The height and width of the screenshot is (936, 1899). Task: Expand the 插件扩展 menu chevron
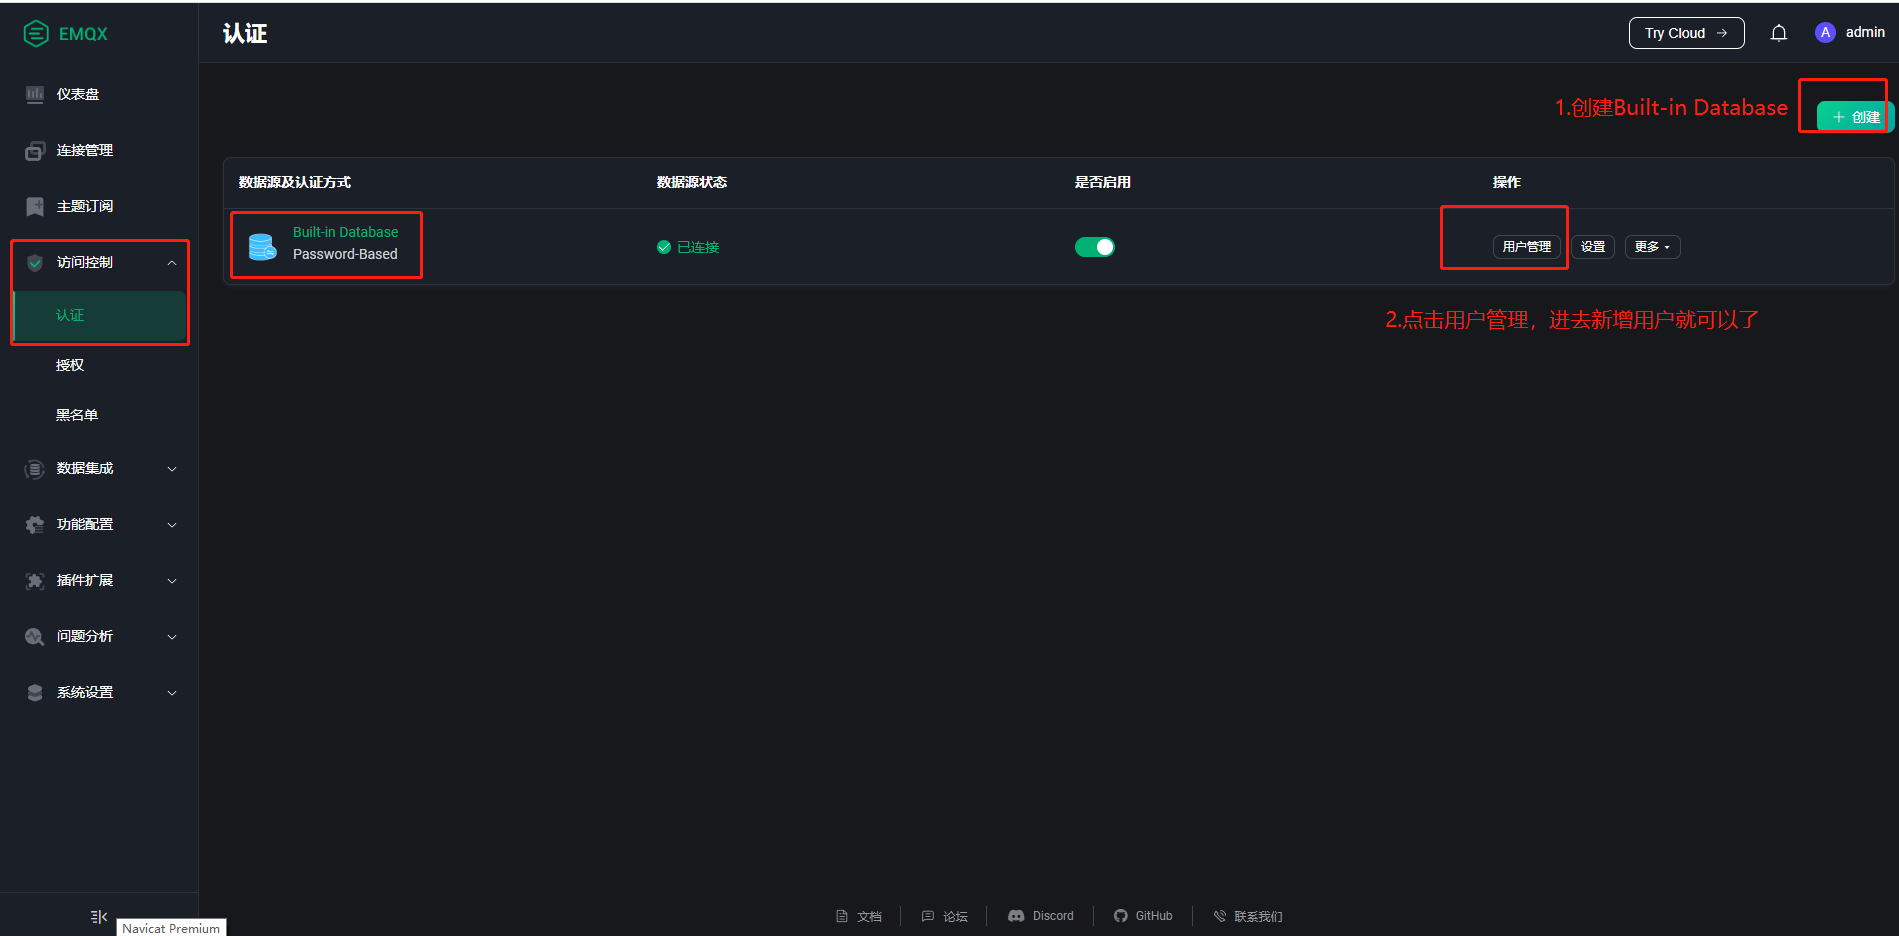[x=172, y=581]
